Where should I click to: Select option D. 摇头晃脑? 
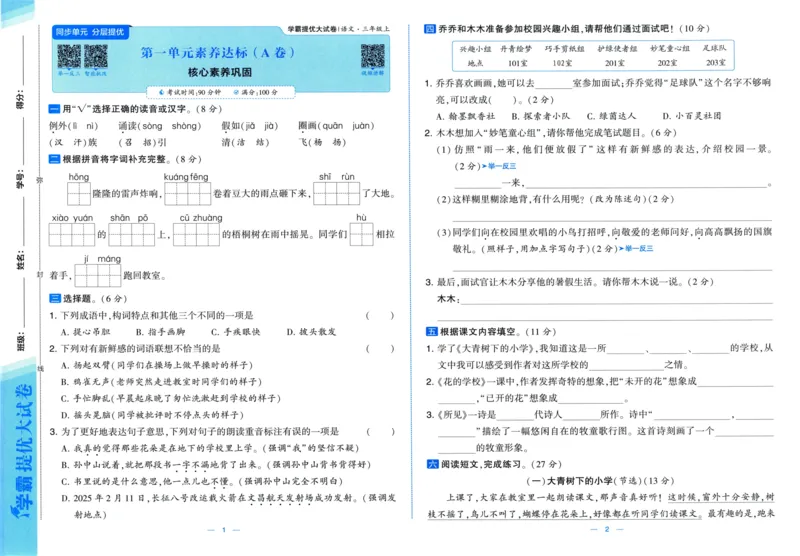coord(152,415)
